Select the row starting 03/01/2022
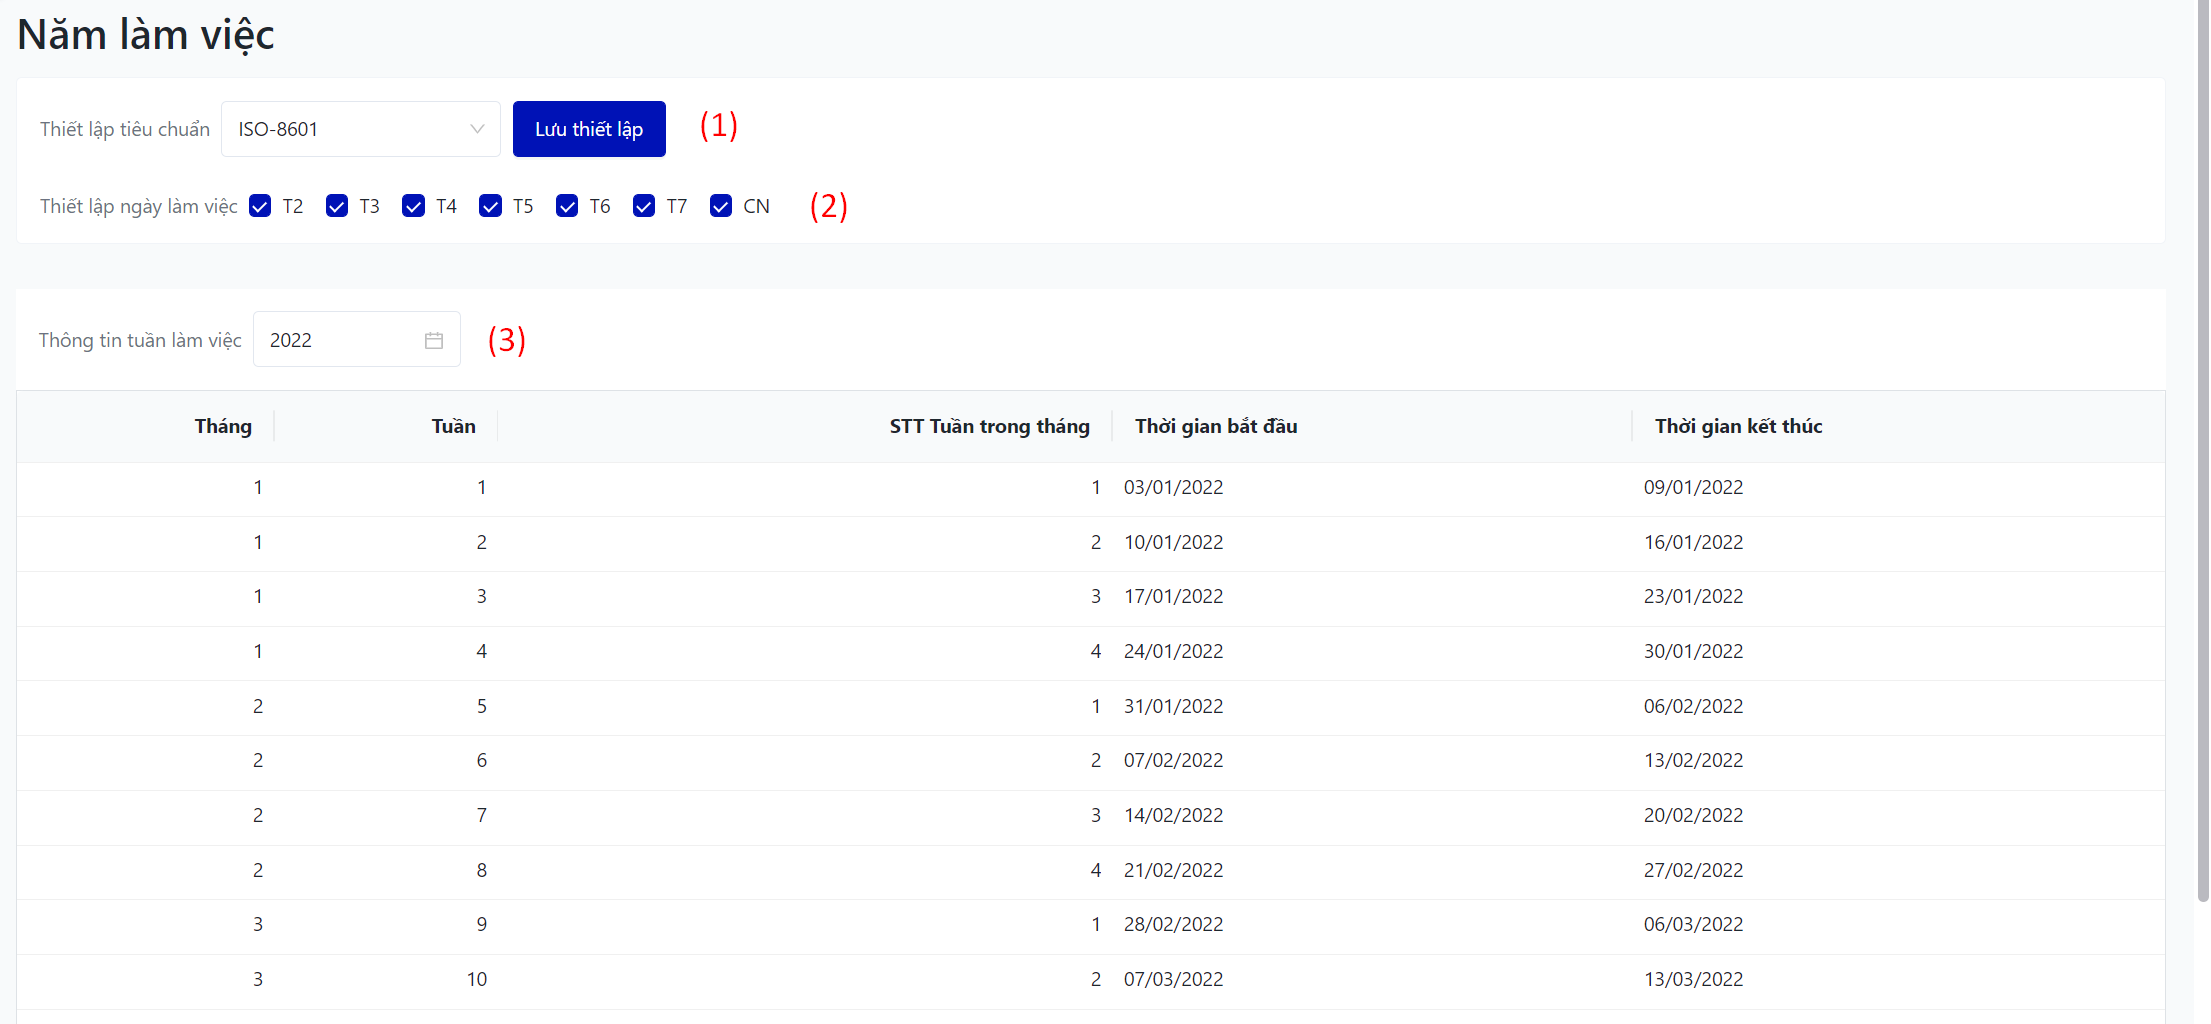 point(1173,488)
